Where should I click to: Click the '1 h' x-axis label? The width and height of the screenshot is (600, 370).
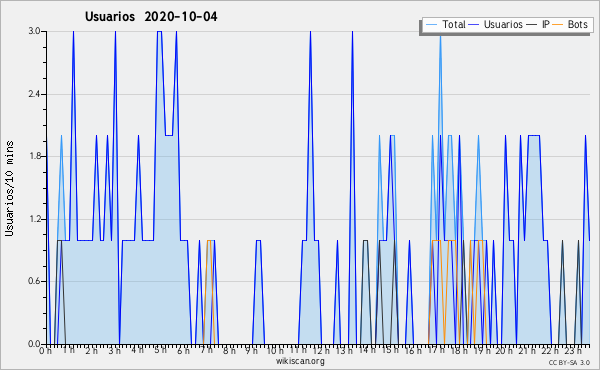[69, 351]
